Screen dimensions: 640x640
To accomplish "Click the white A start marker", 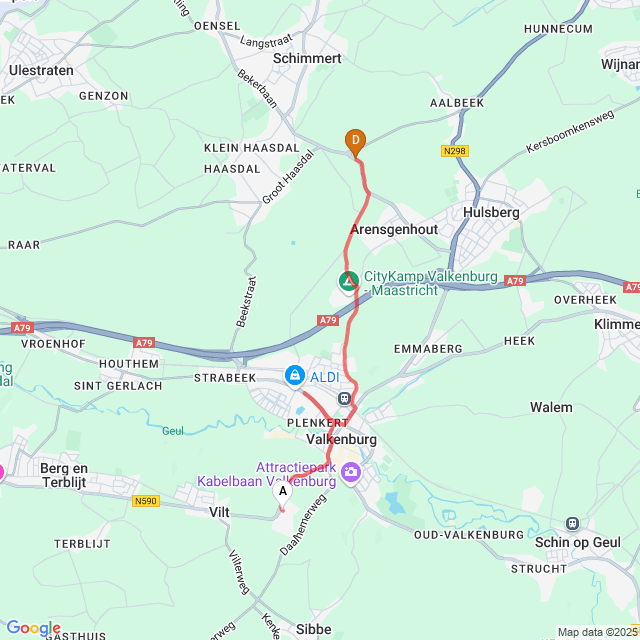I will click(x=282, y=494).
